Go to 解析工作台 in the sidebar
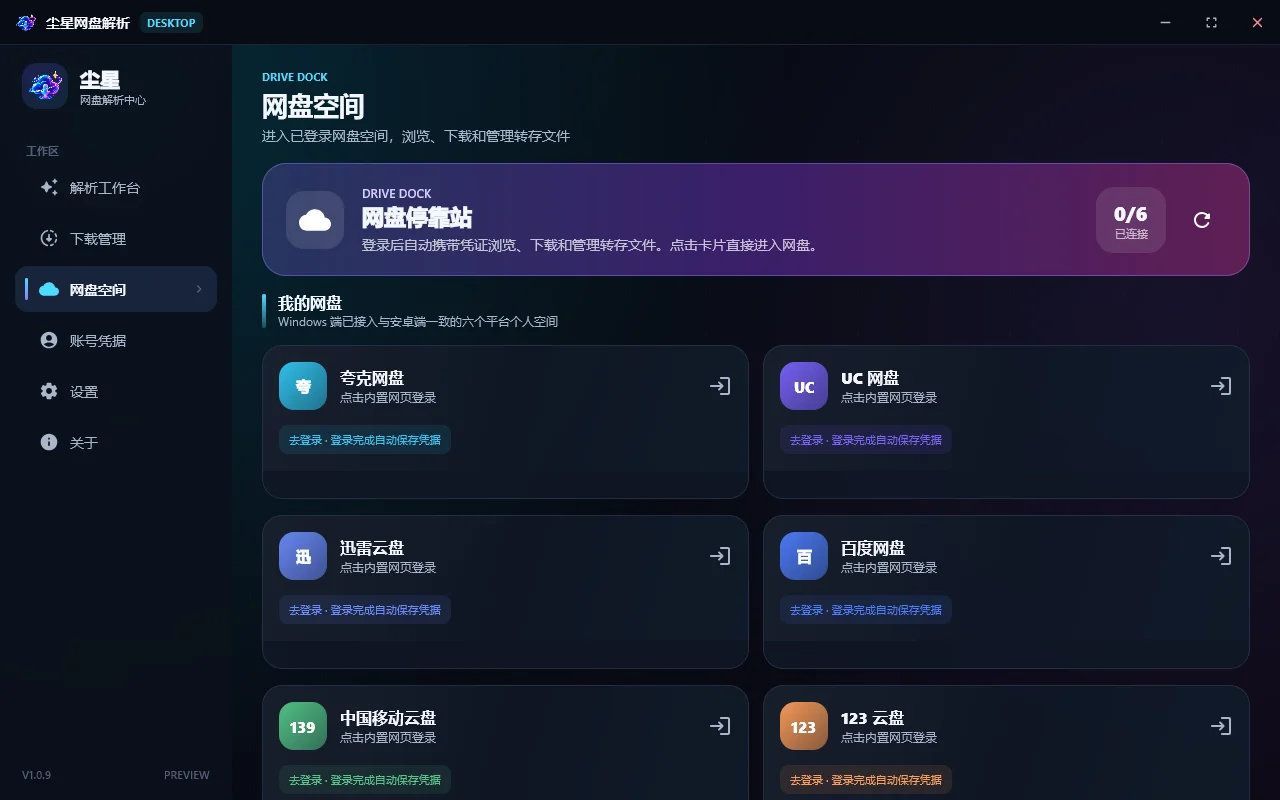 point(116,187)
